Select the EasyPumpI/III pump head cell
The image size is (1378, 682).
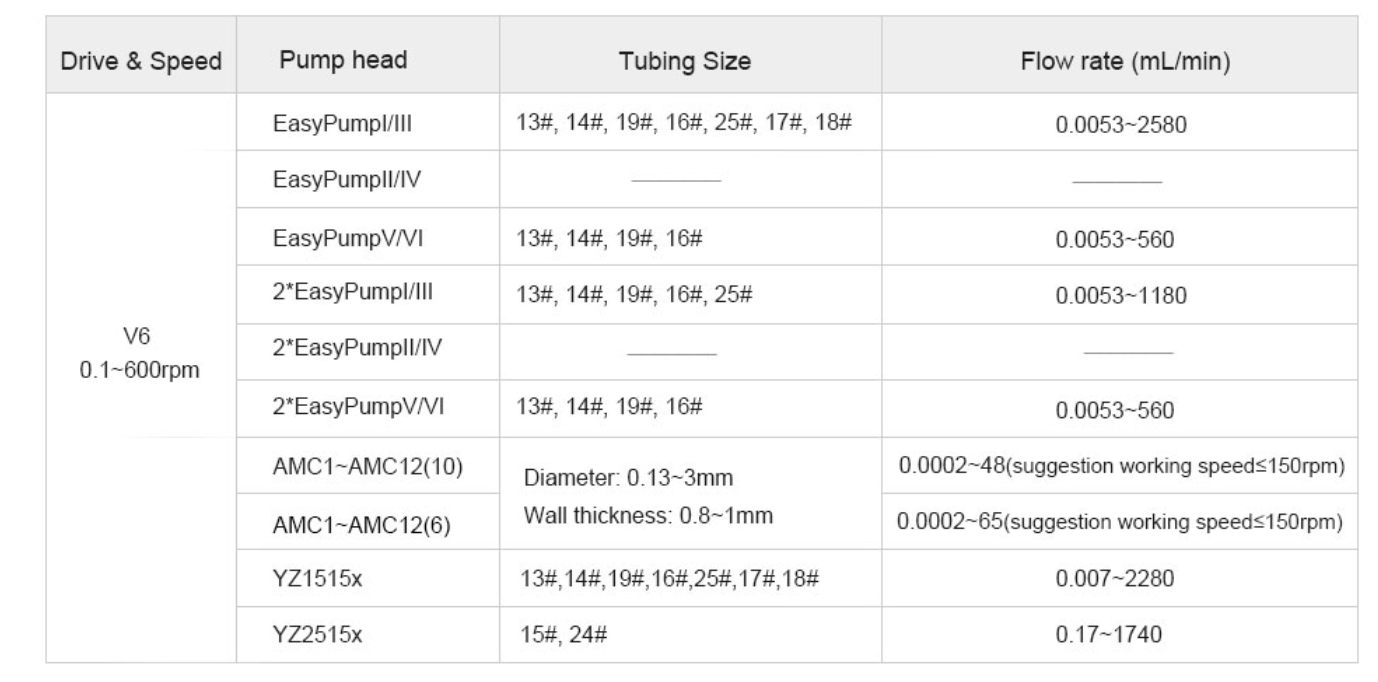tap(368, 123)
